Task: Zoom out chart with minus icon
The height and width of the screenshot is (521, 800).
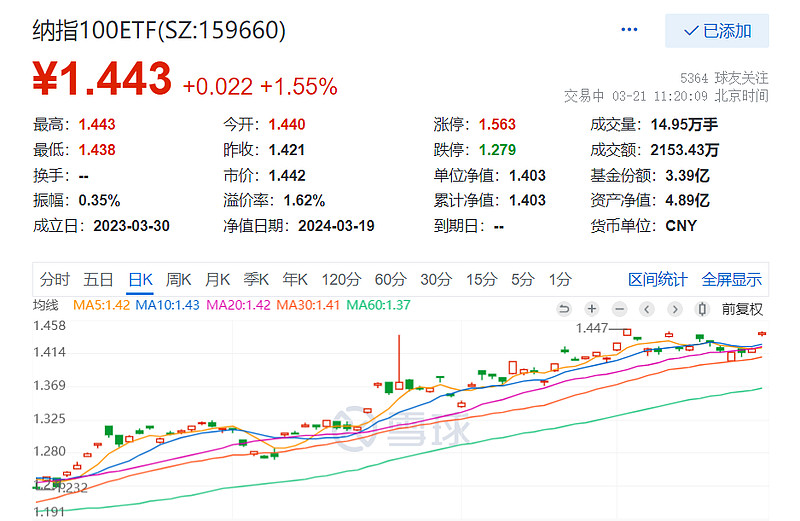Action: click(x=619, y=309)
